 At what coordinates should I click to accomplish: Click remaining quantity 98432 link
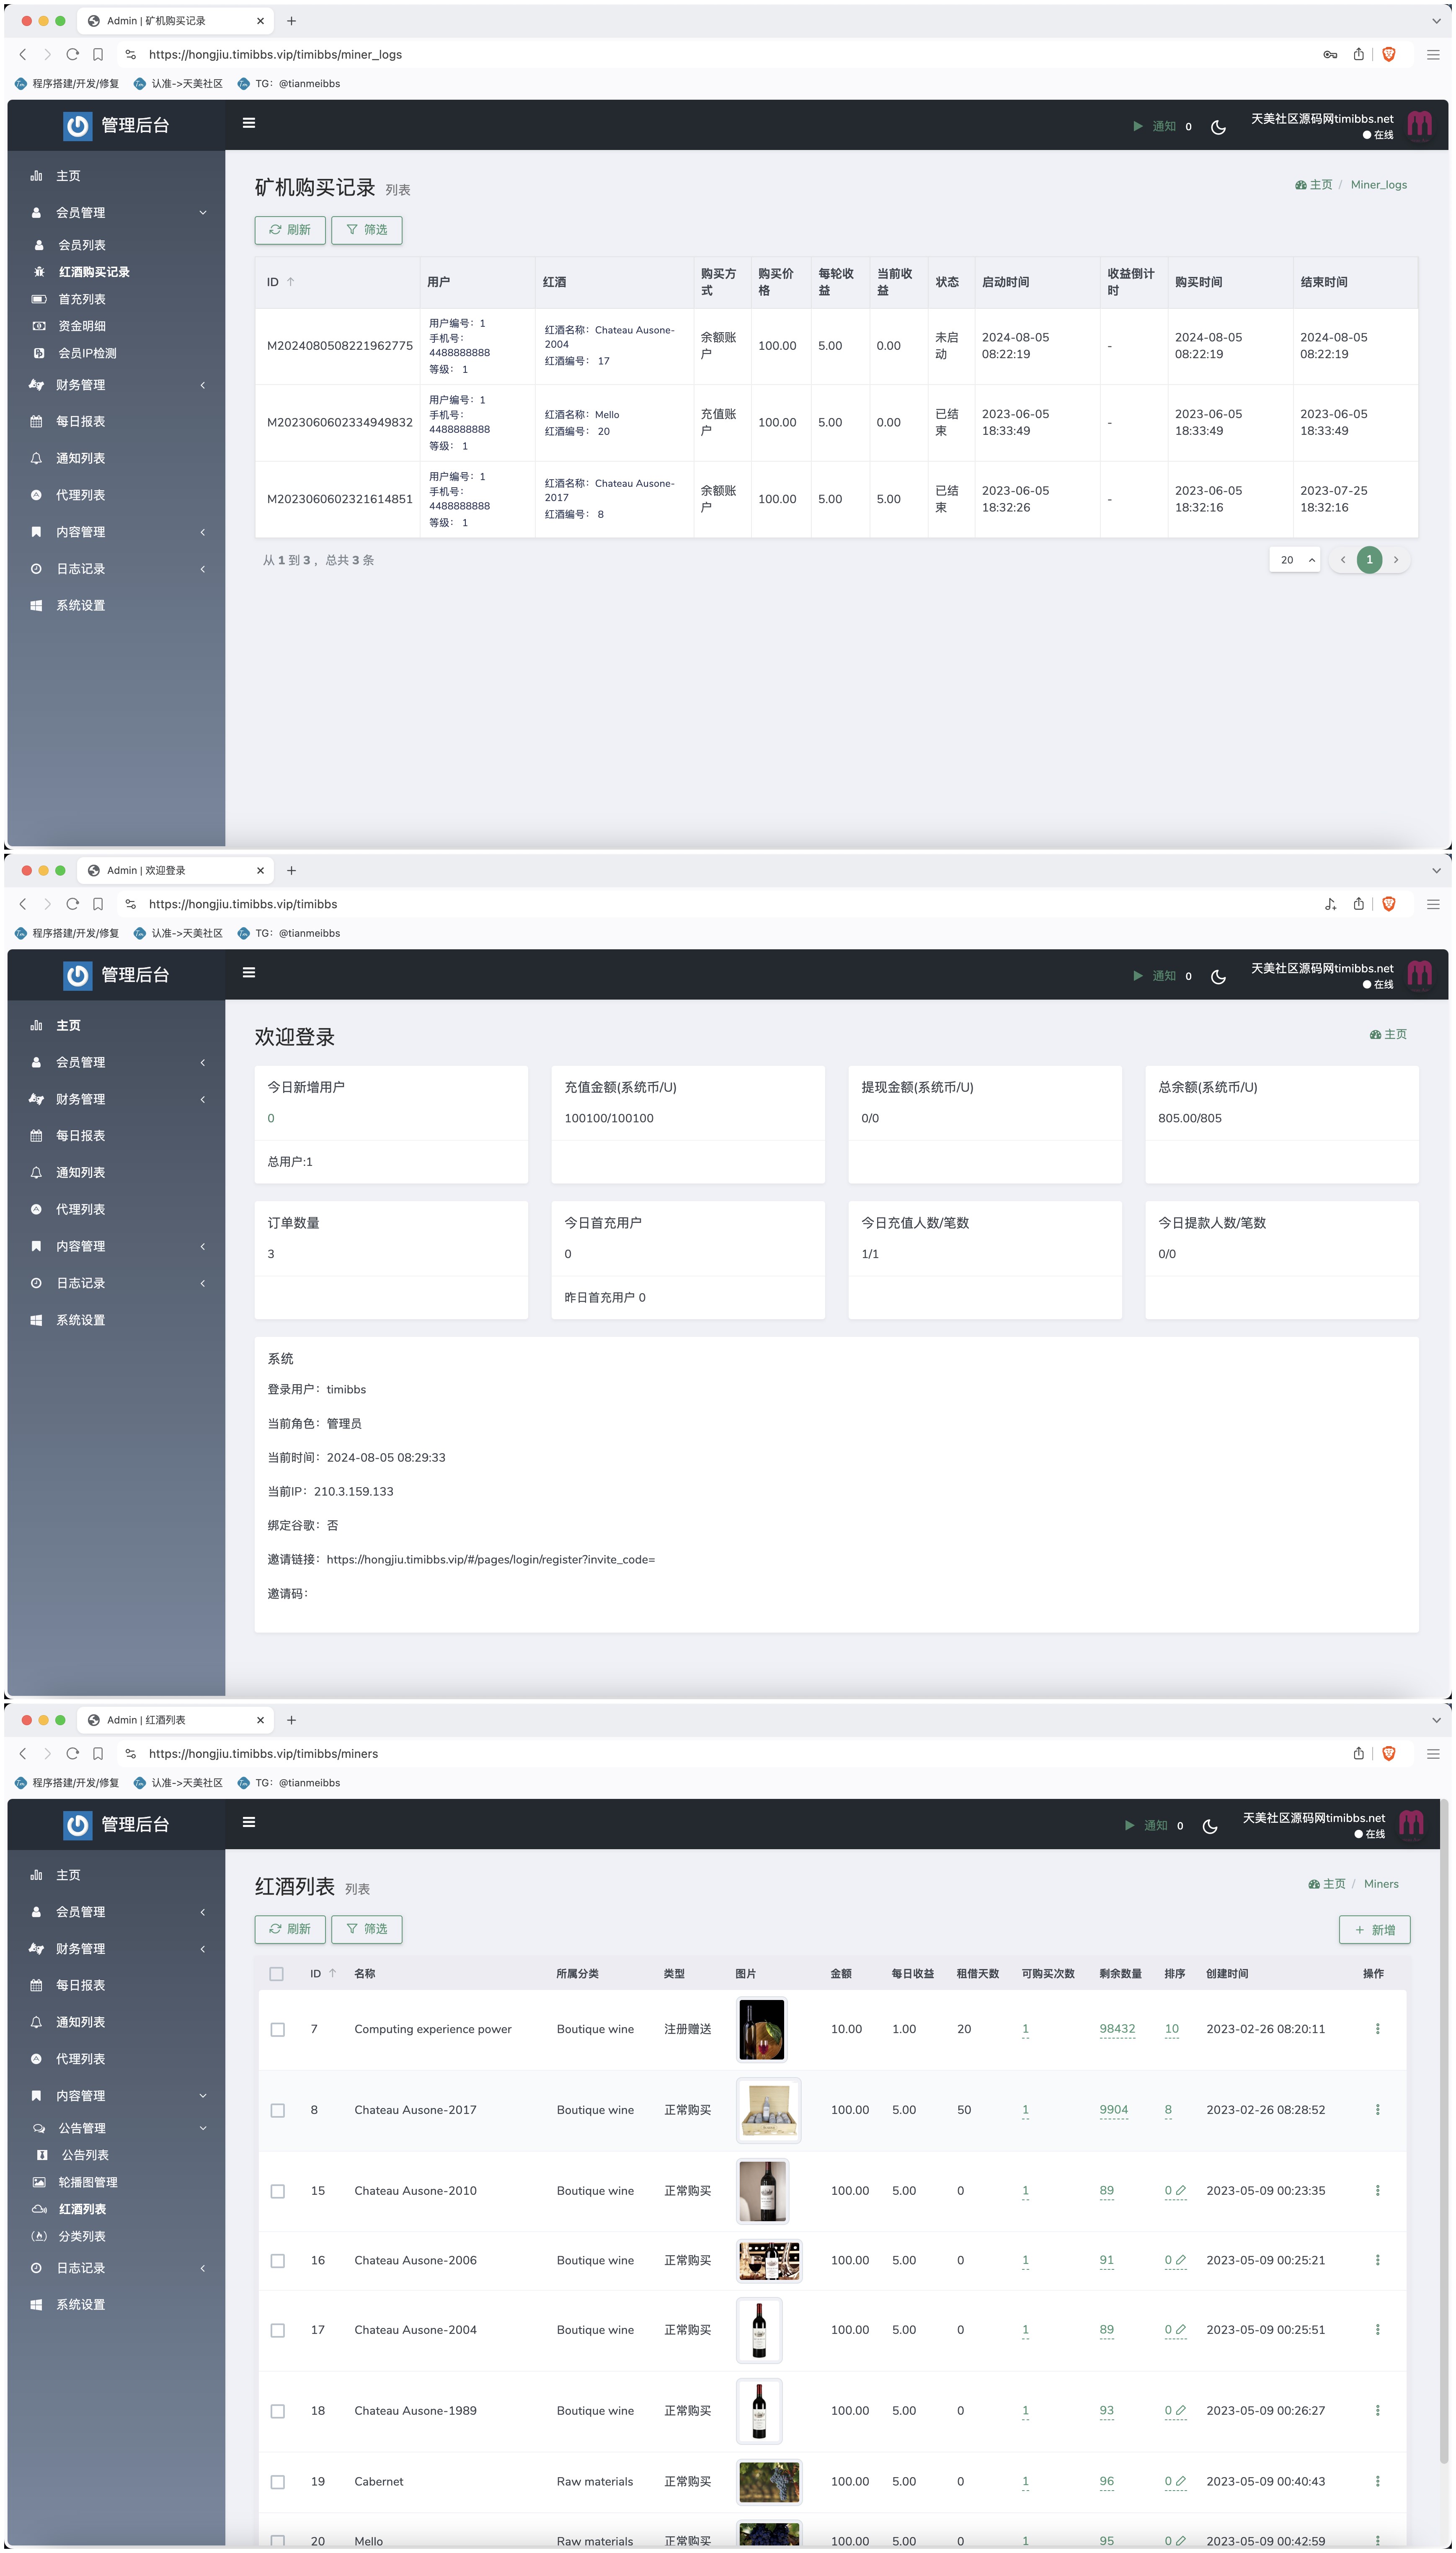click(1117, 2029)
